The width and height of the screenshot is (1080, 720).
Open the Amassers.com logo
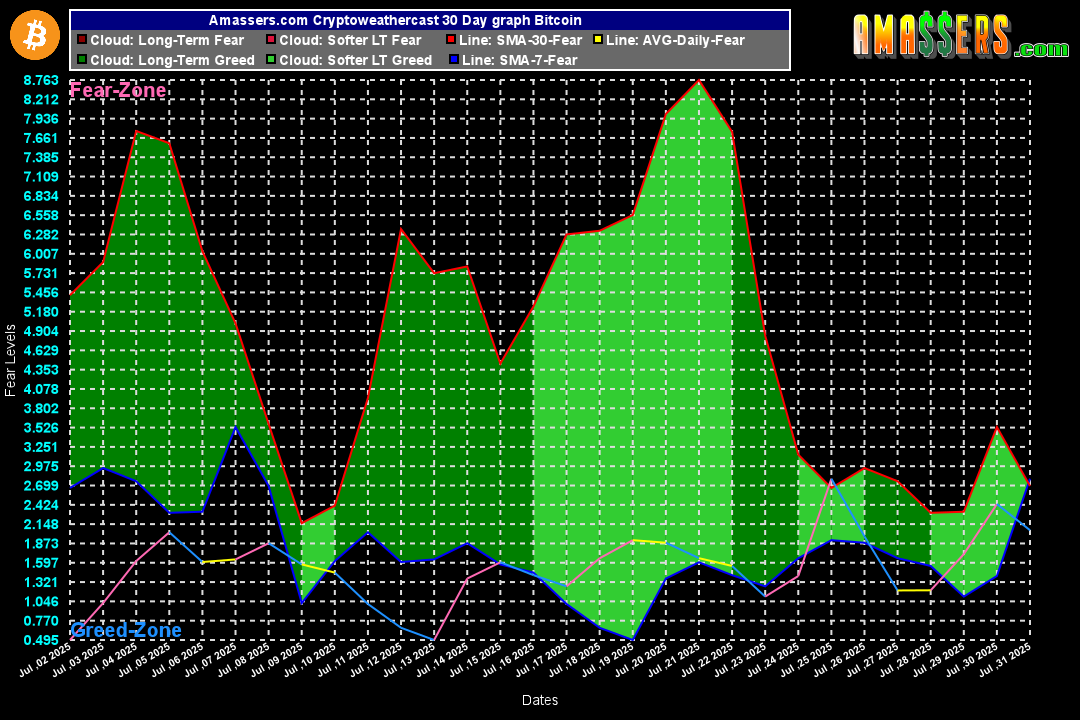pos(961,35)
